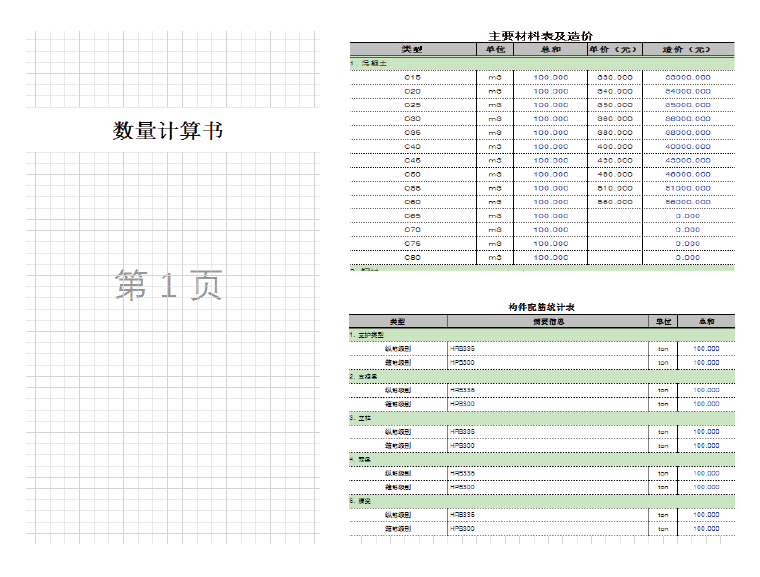Viewport: 760px width, 577px height.
Task: Click the 总和 header in the materials table
Action: tap(551, 49)
